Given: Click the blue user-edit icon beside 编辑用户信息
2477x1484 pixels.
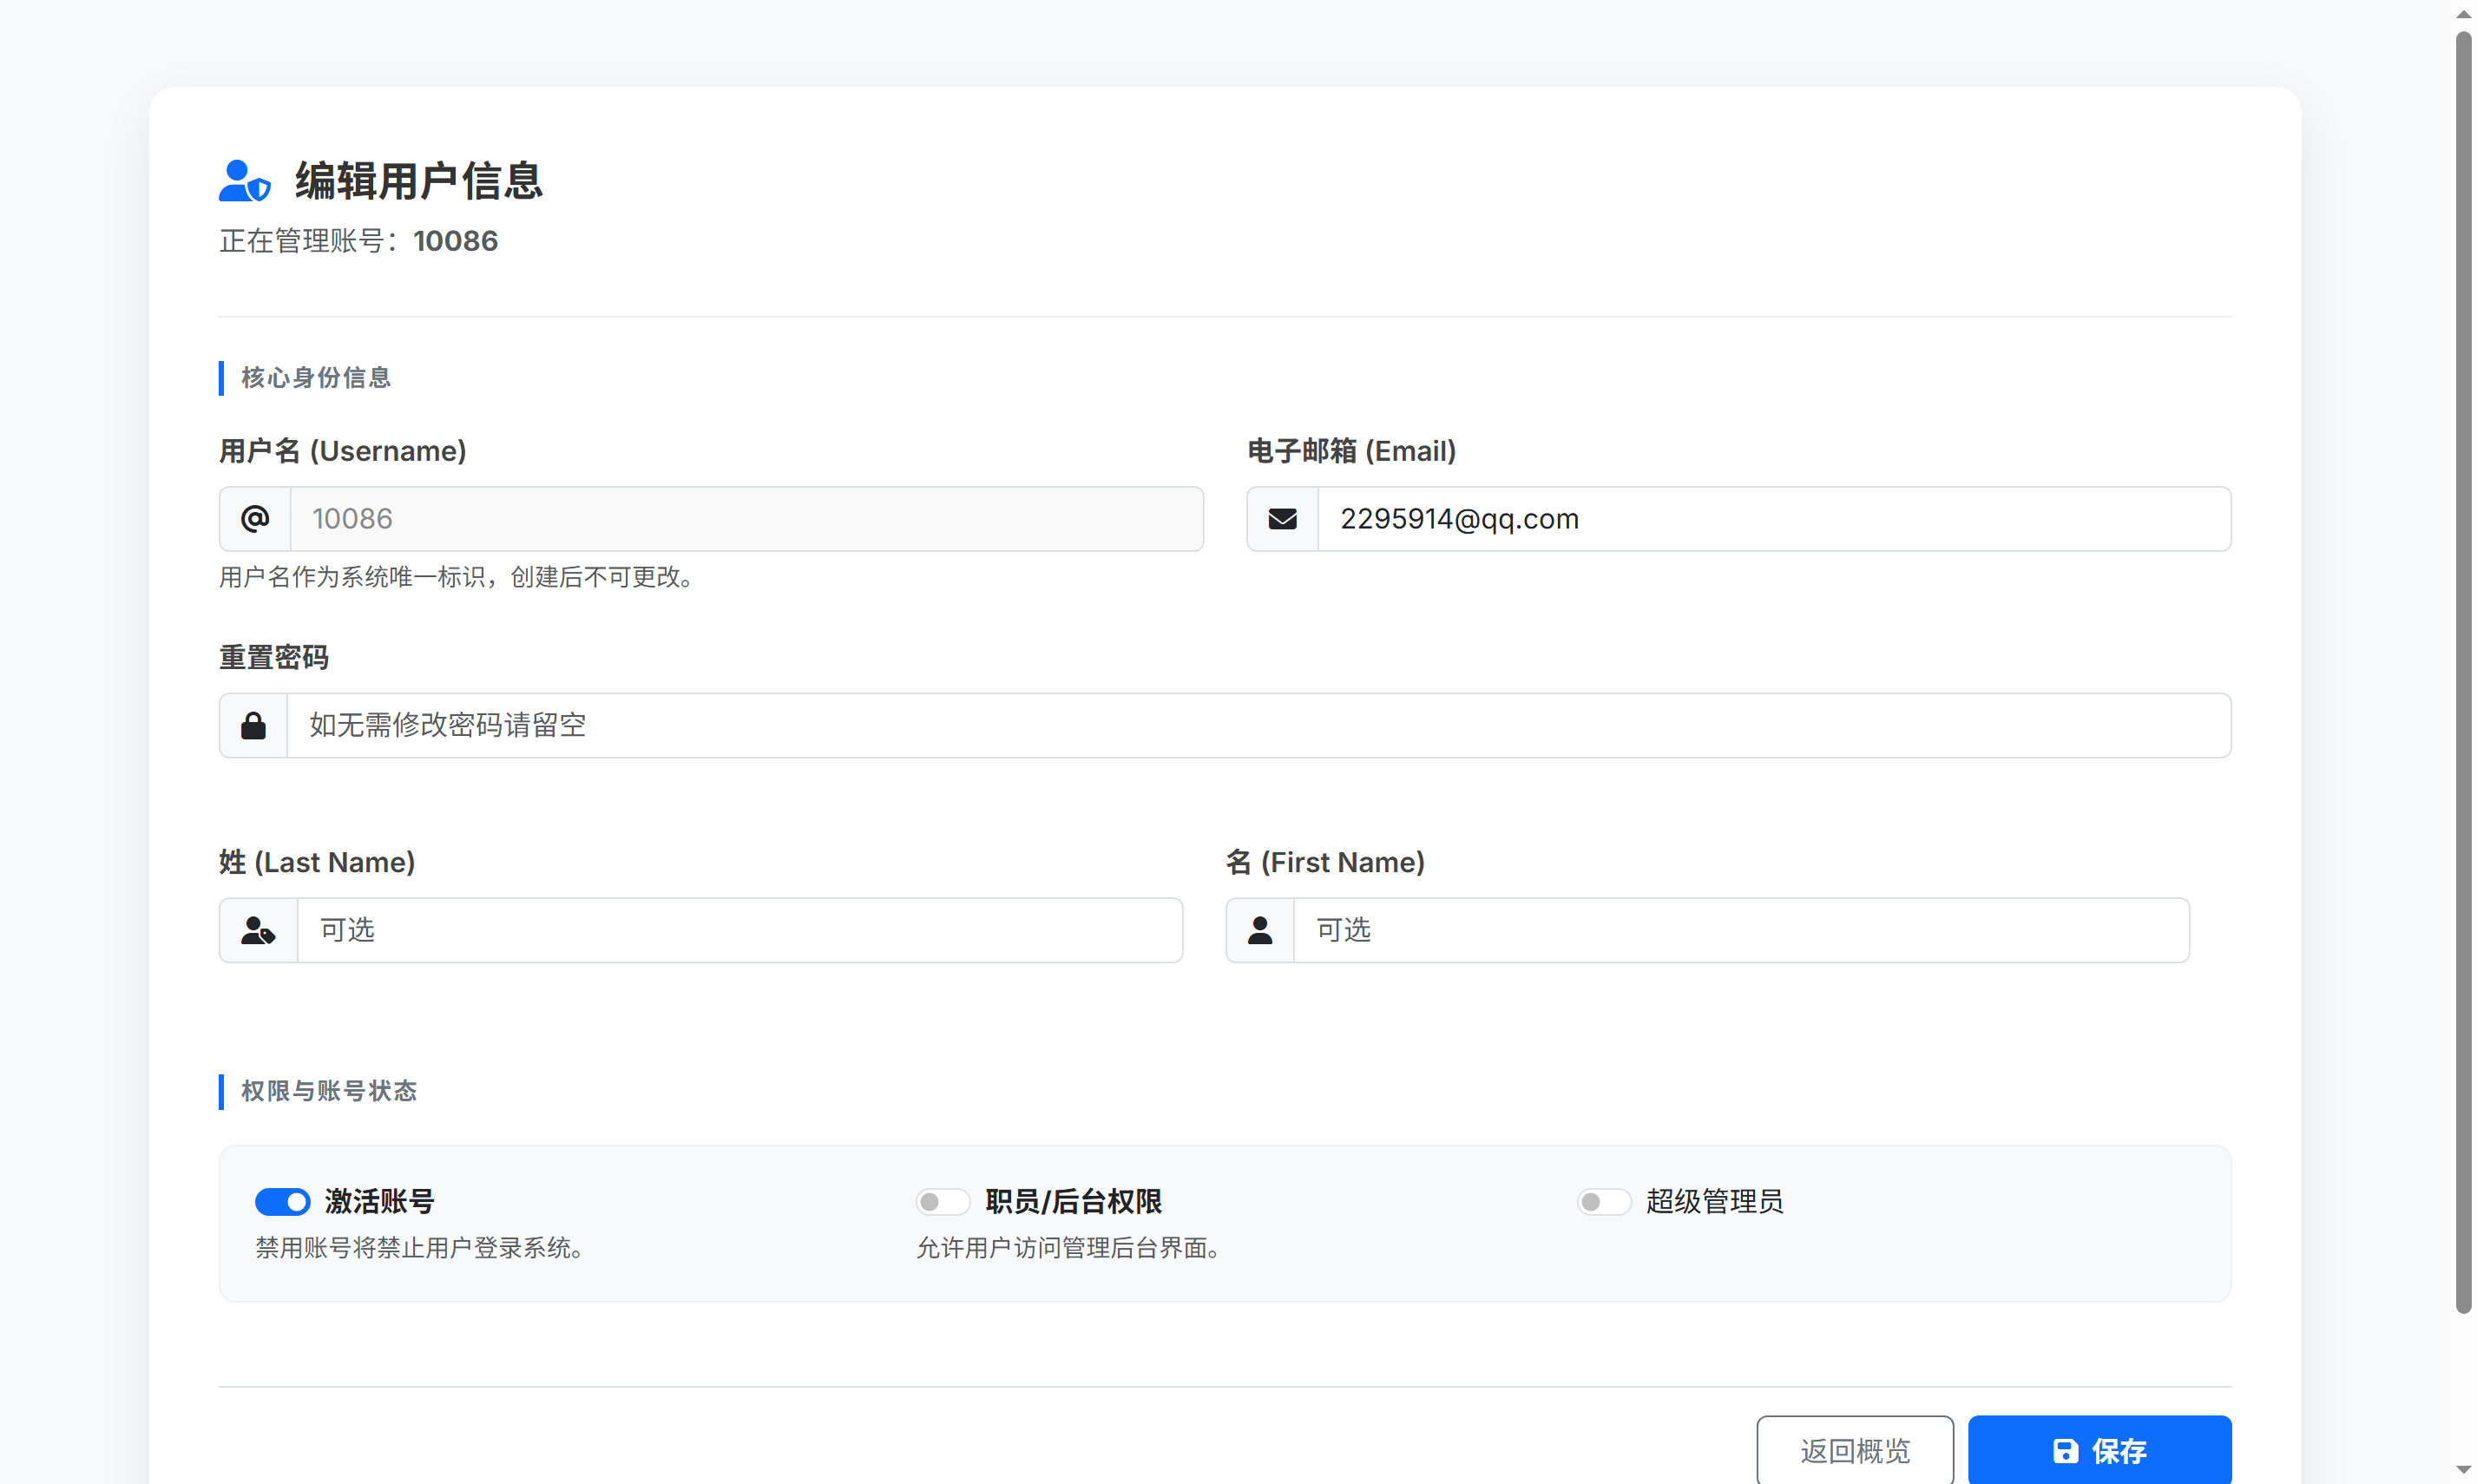Looking at the screenshot, I should (243, 180).
